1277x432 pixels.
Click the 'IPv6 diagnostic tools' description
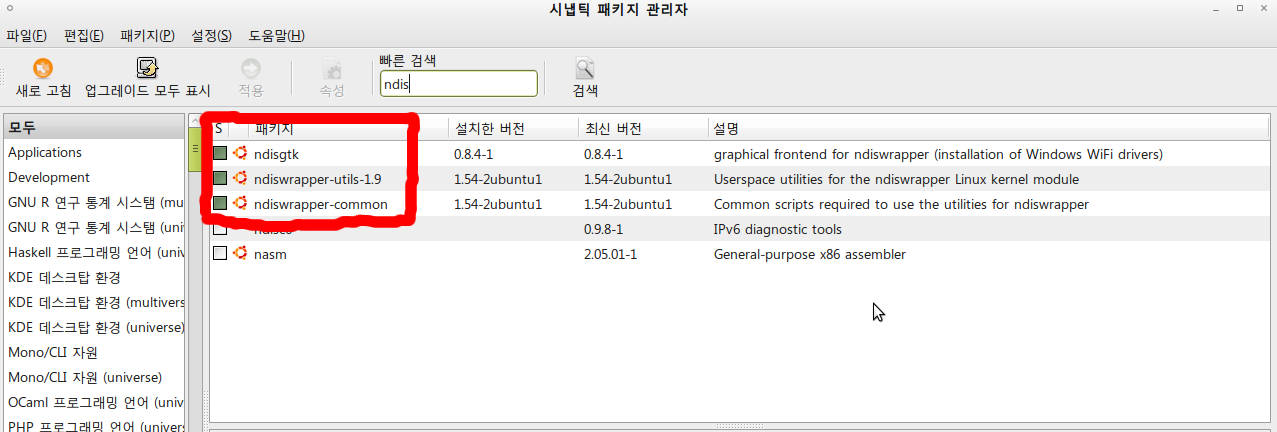point(777,229)
